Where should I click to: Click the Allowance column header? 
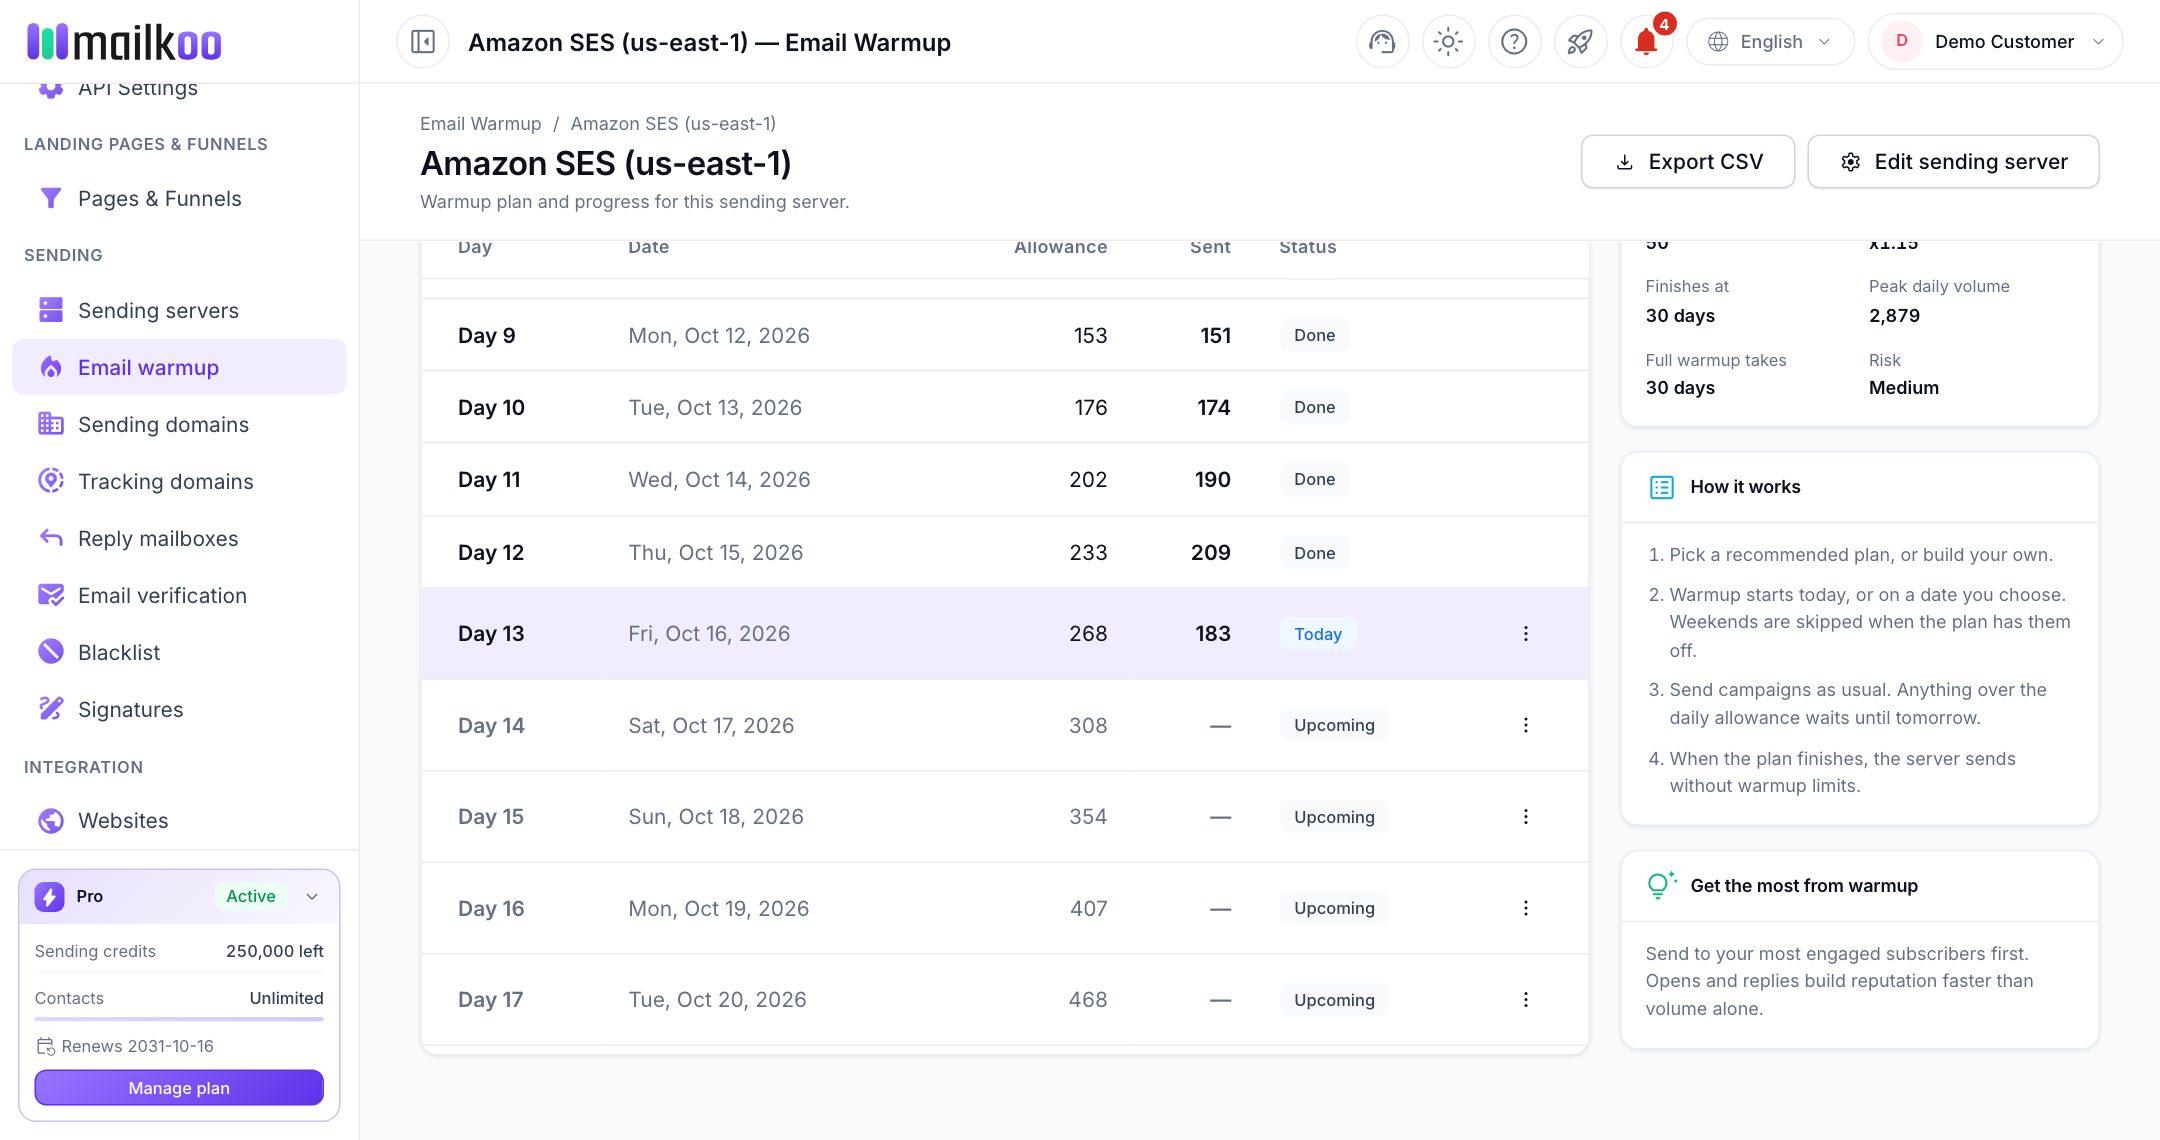point(1060,247)
